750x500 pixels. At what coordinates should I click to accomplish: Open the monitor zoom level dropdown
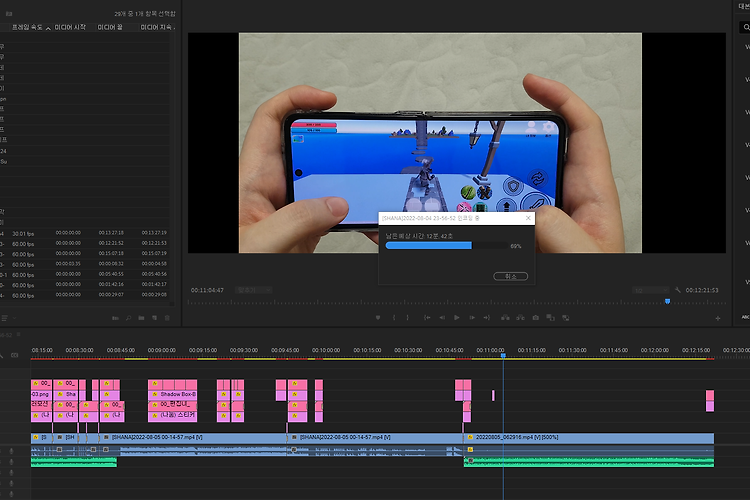pos(254,290)
